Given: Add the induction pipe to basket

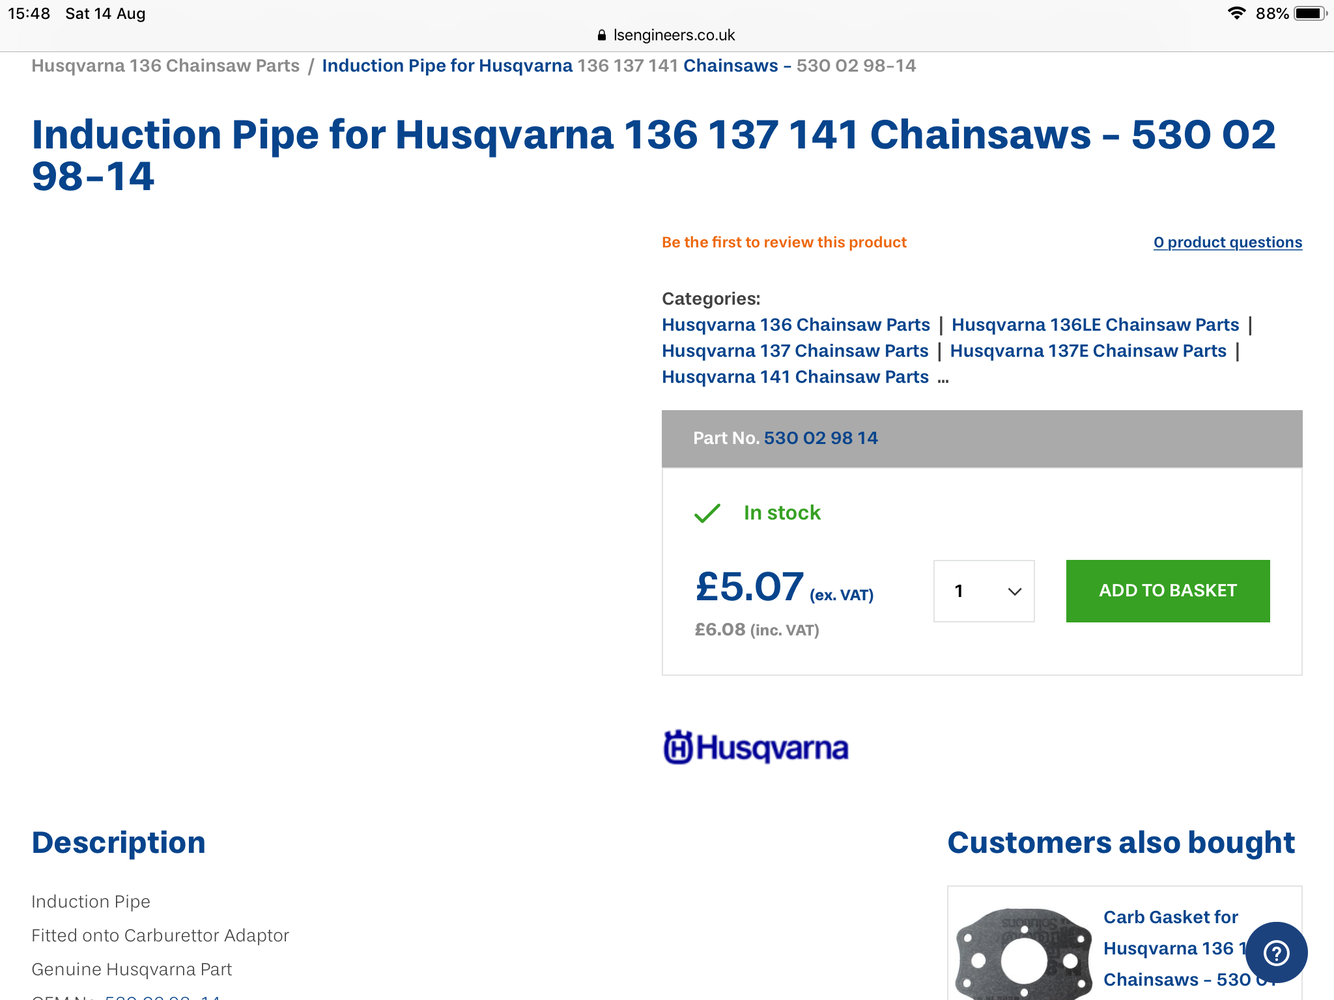Looking at the screenshot, I should click(1168, 591).
